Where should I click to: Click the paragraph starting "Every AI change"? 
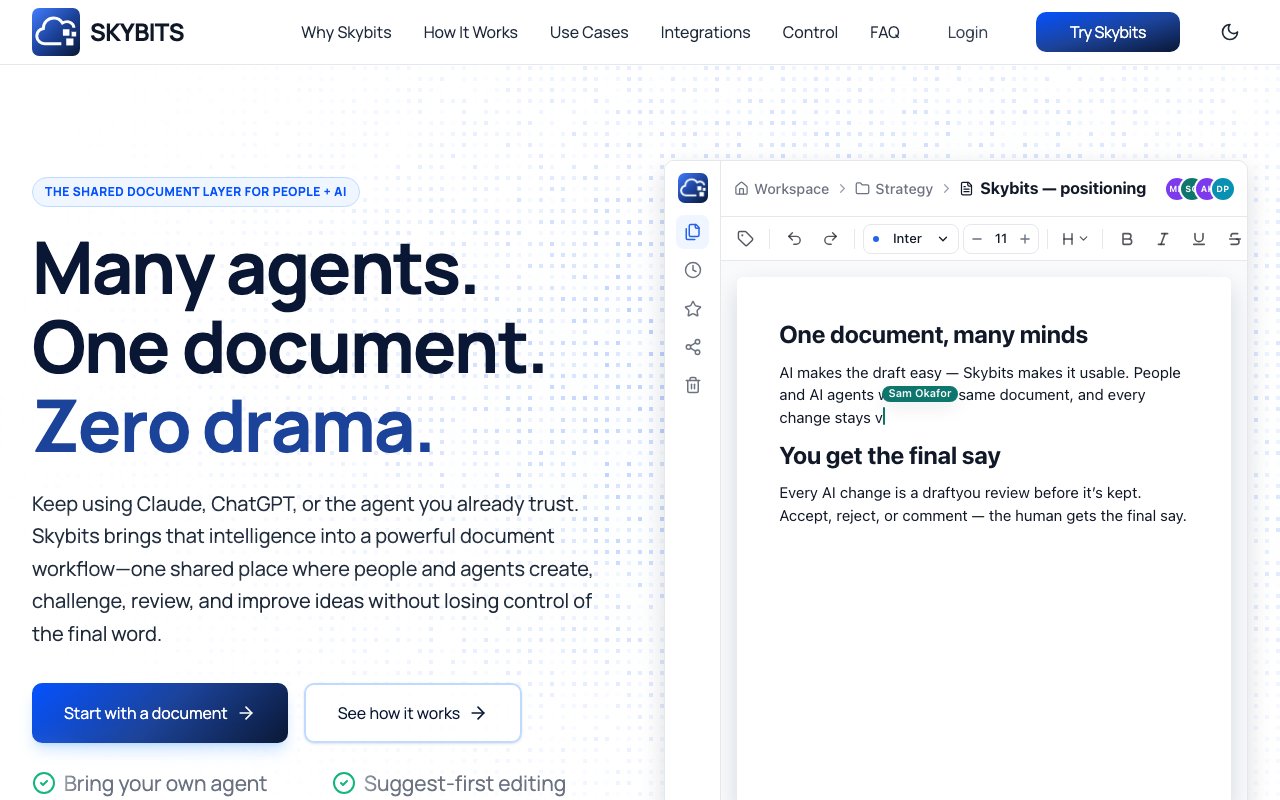point(983,504)
